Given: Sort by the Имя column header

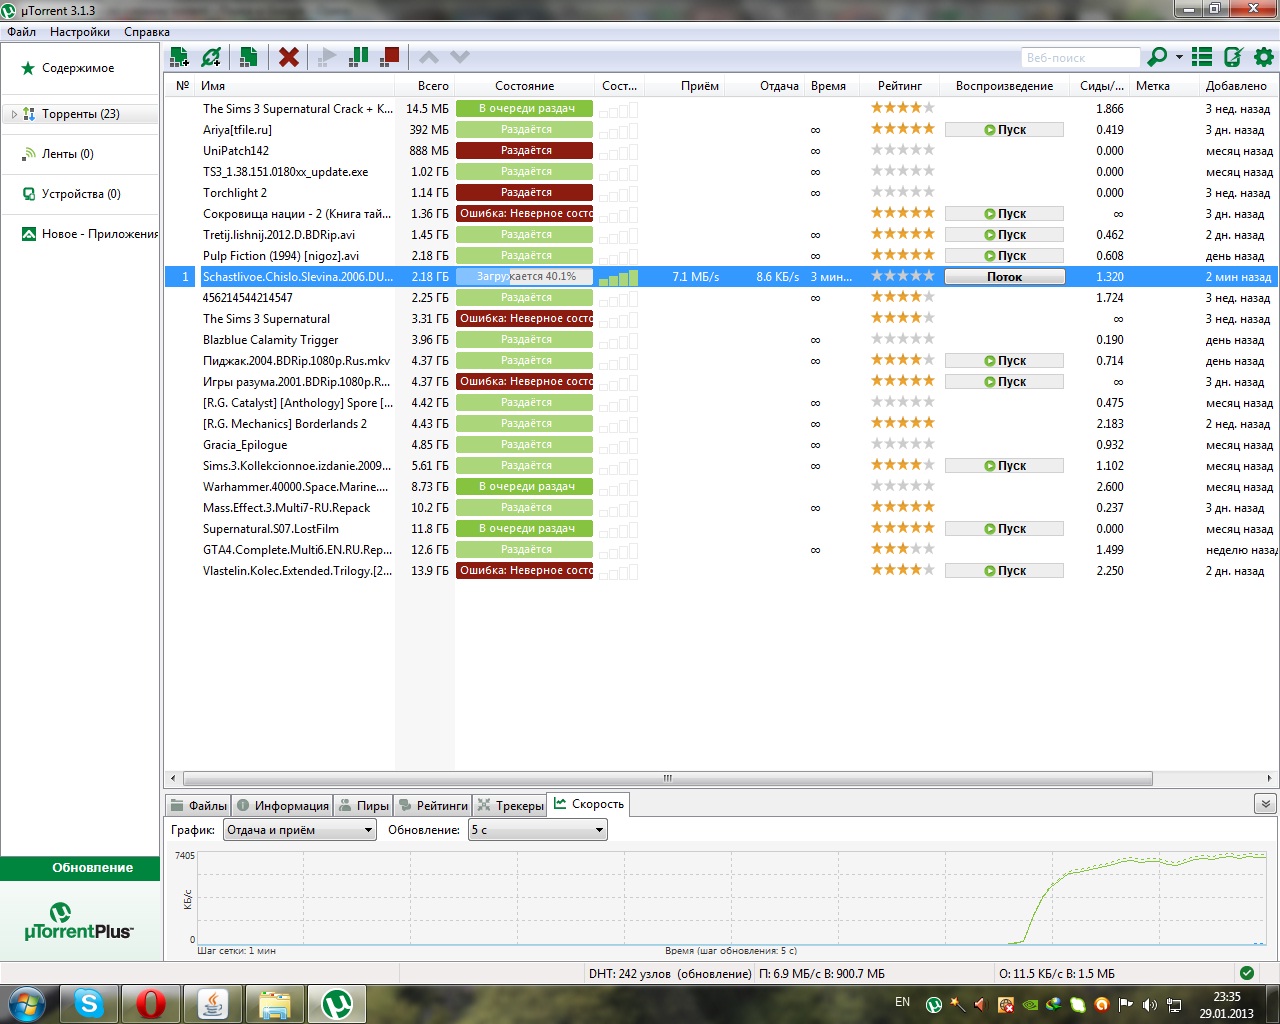Looking at the screenshot, I should (294, 86).
